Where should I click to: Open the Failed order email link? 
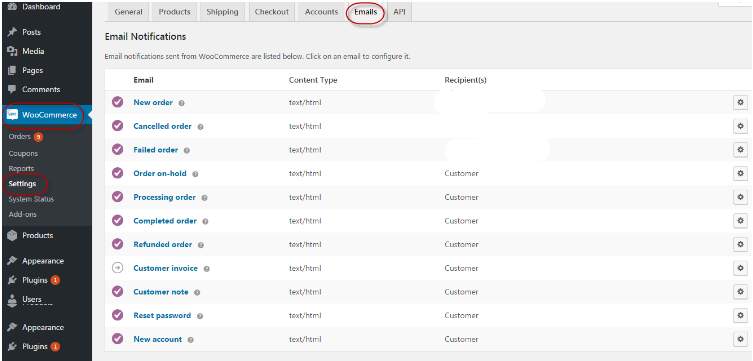[156, 150]
